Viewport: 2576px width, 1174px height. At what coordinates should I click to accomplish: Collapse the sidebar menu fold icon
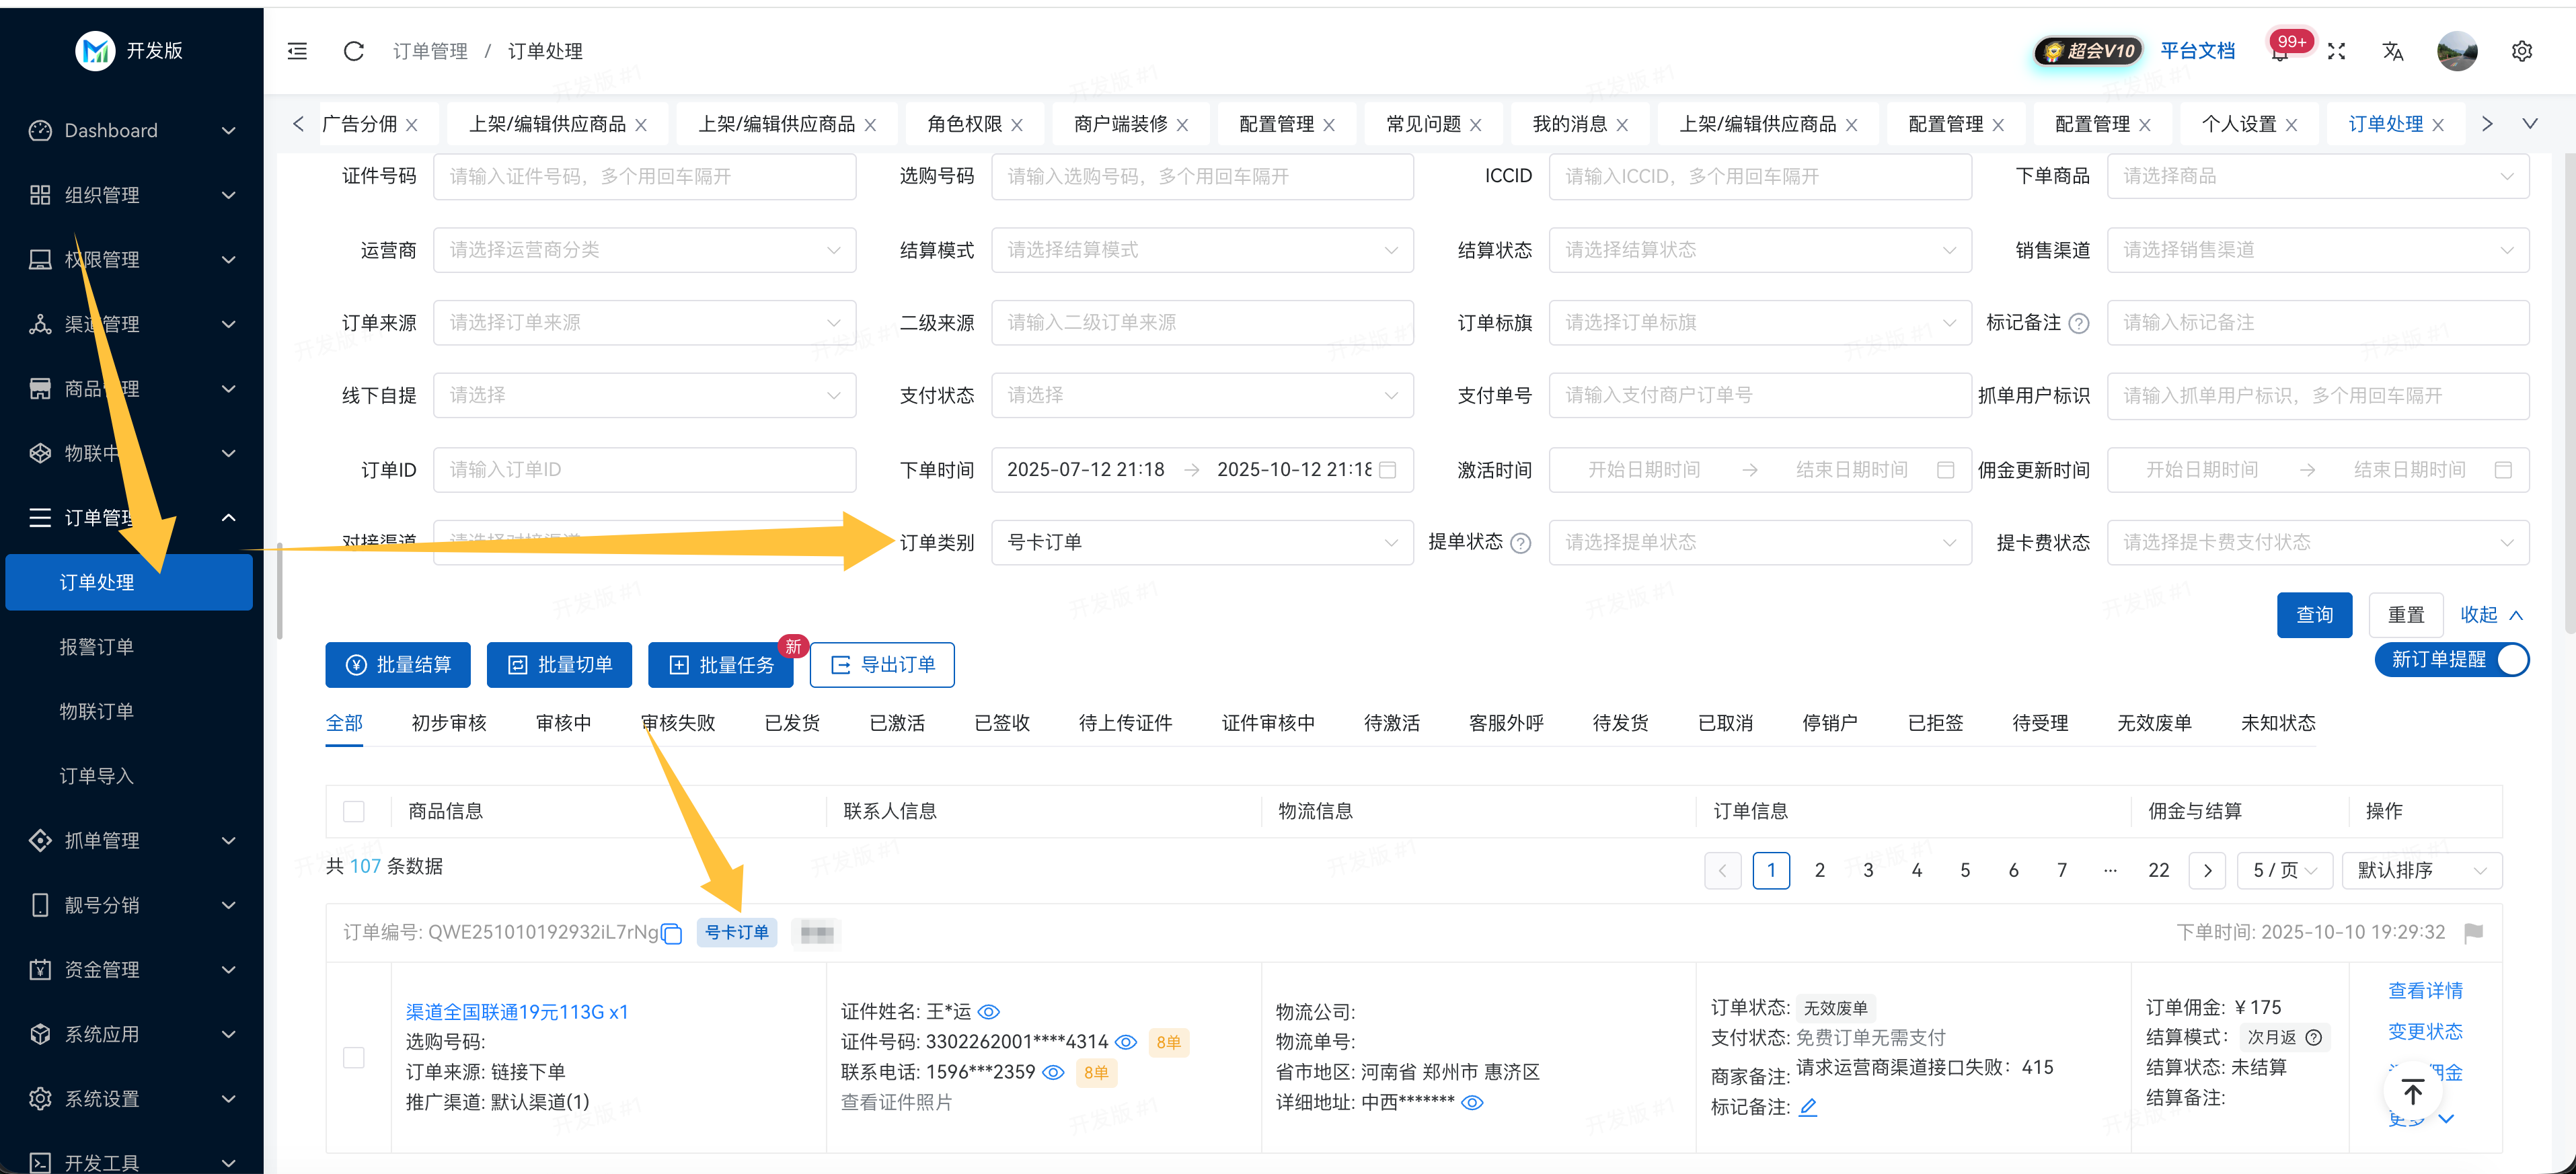tap(297, 51)
